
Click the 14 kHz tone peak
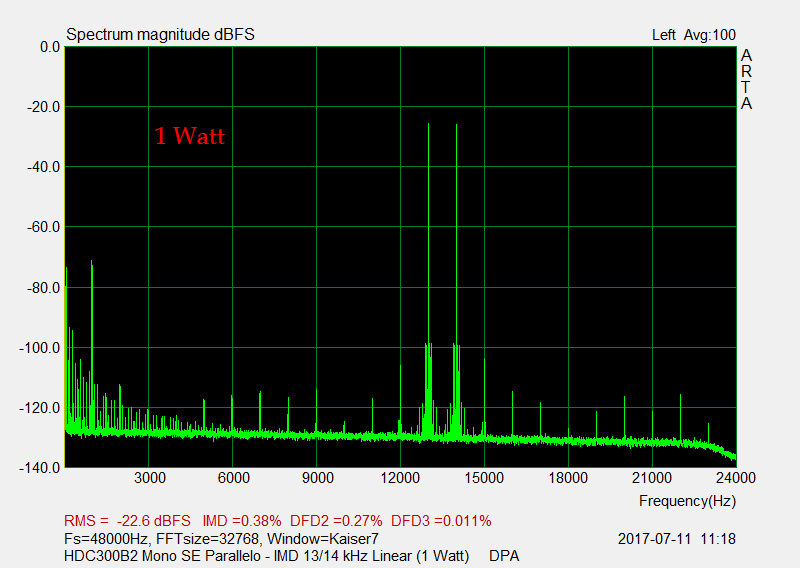[456, 125]
